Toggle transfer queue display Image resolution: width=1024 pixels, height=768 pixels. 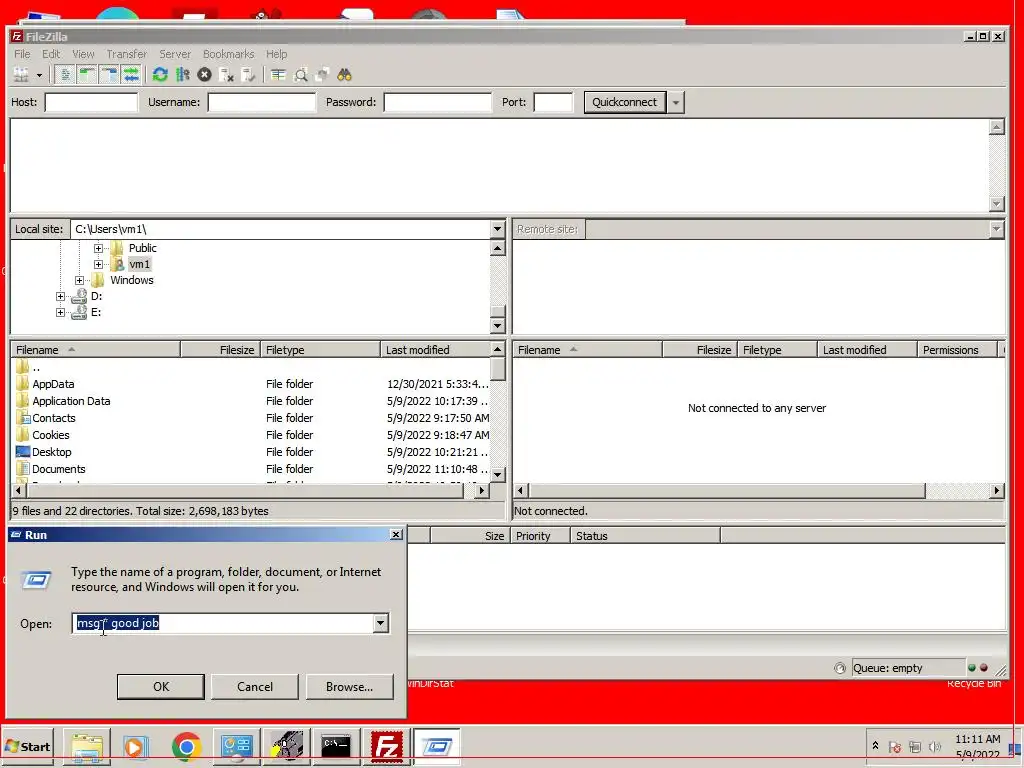(131, 75)
